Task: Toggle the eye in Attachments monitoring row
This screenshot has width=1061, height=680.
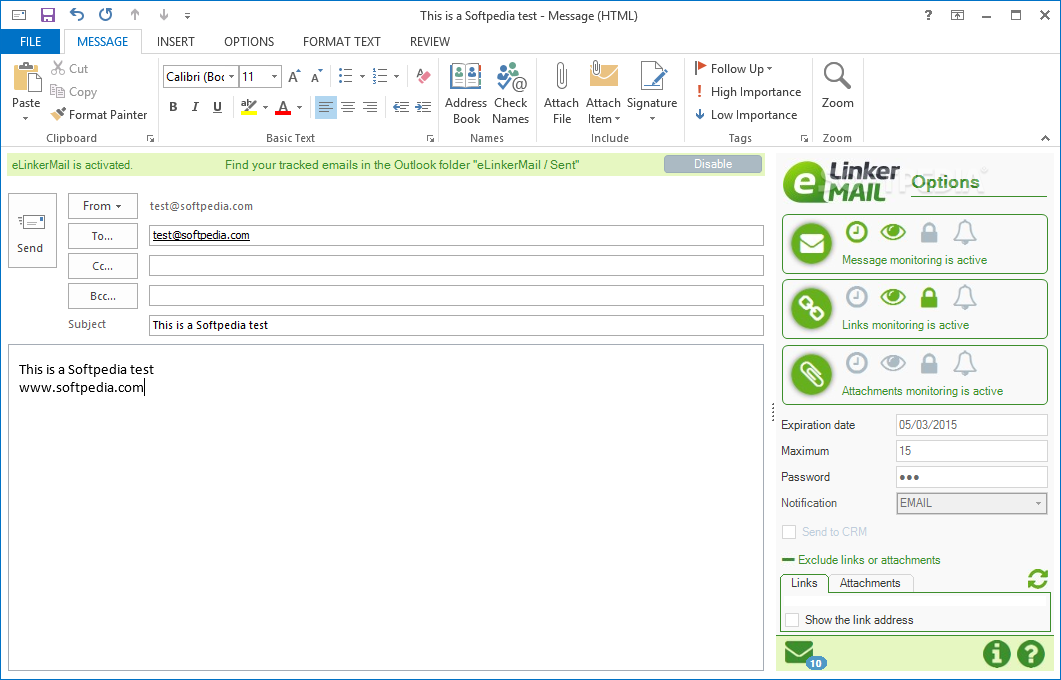Action: click(x=893, y=363)
